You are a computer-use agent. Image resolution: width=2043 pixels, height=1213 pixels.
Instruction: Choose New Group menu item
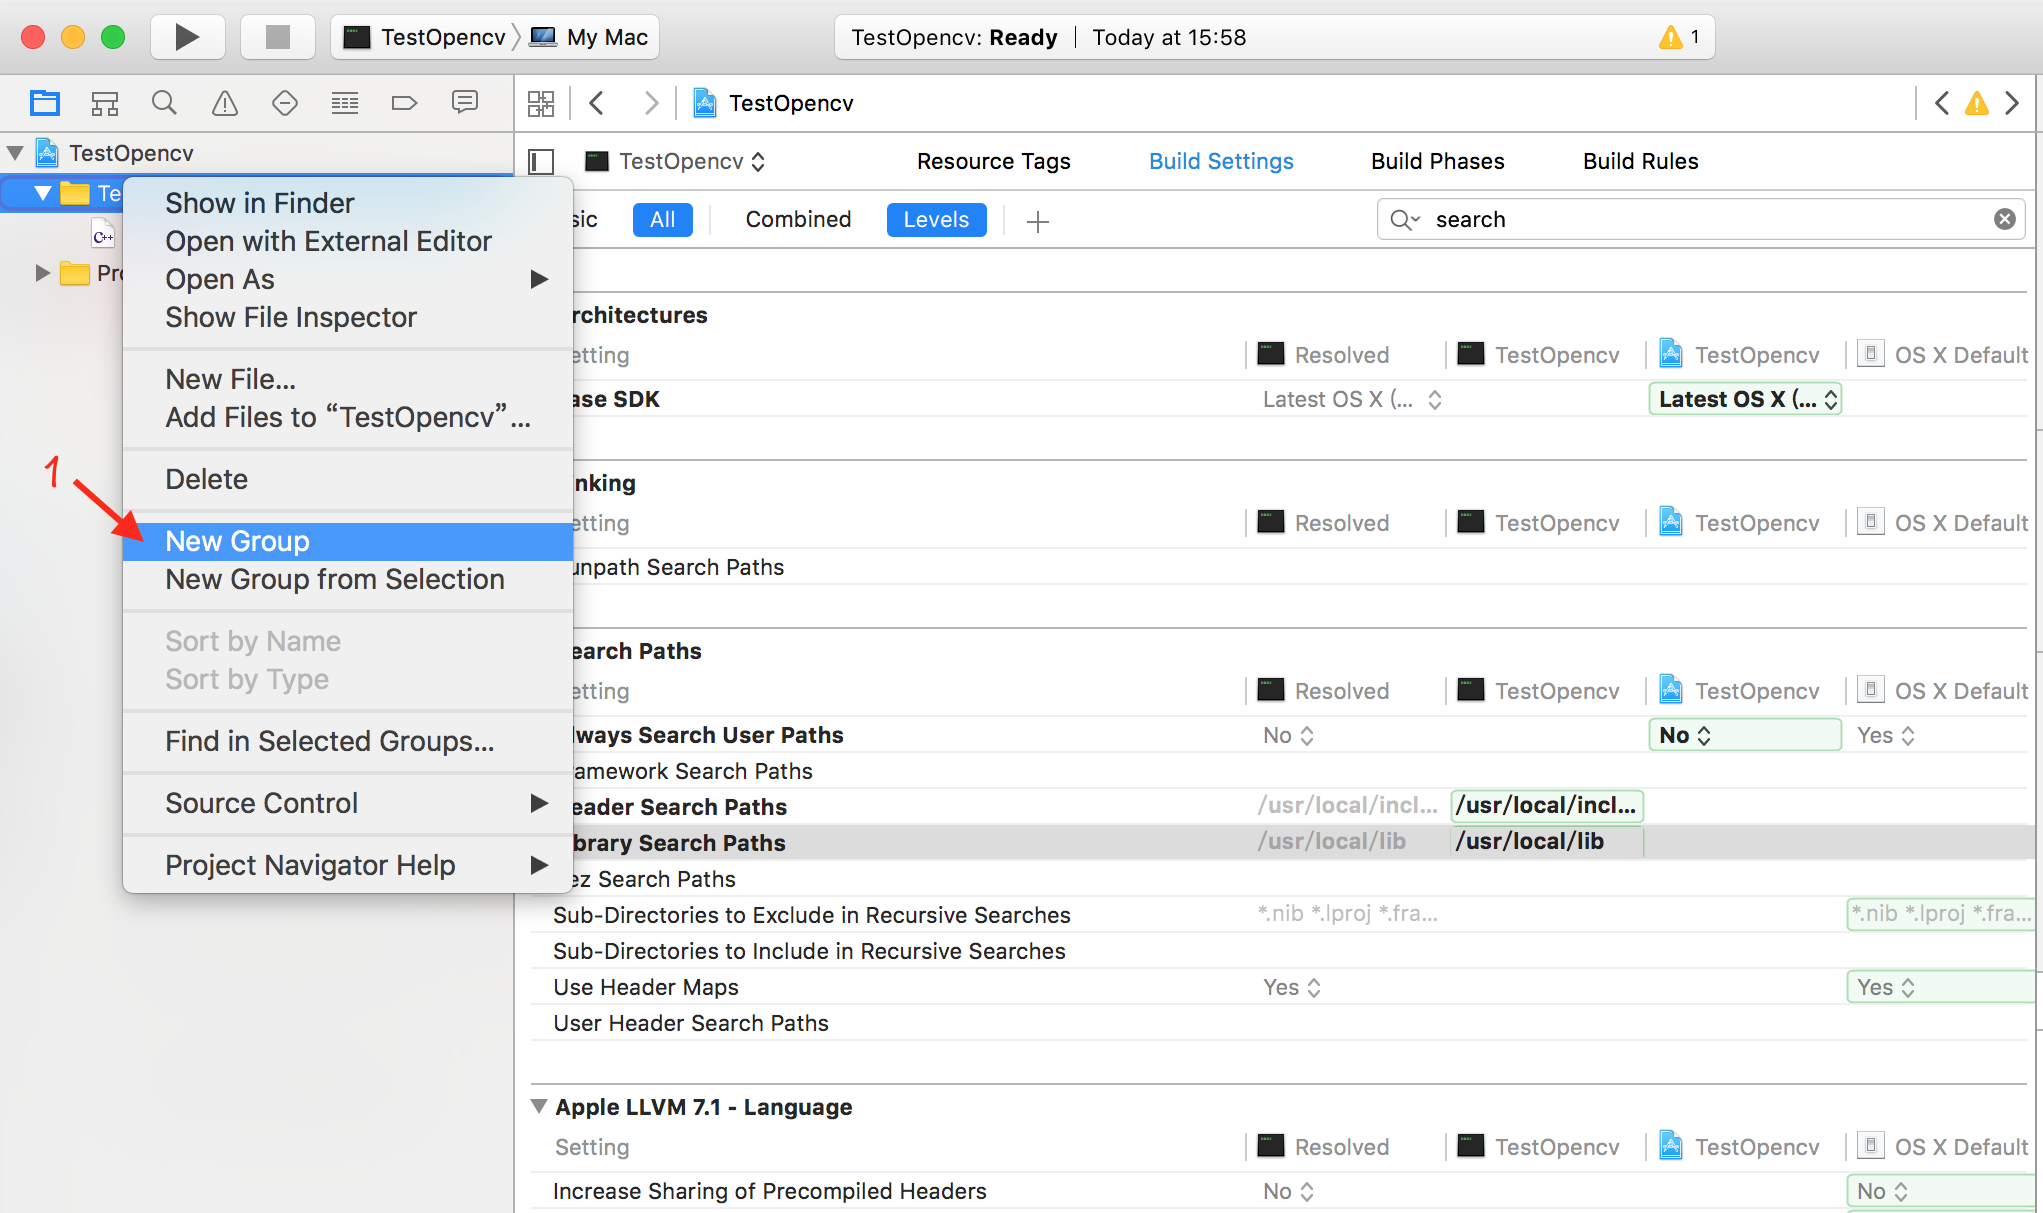pyautogui.click(x=348, y=541)
